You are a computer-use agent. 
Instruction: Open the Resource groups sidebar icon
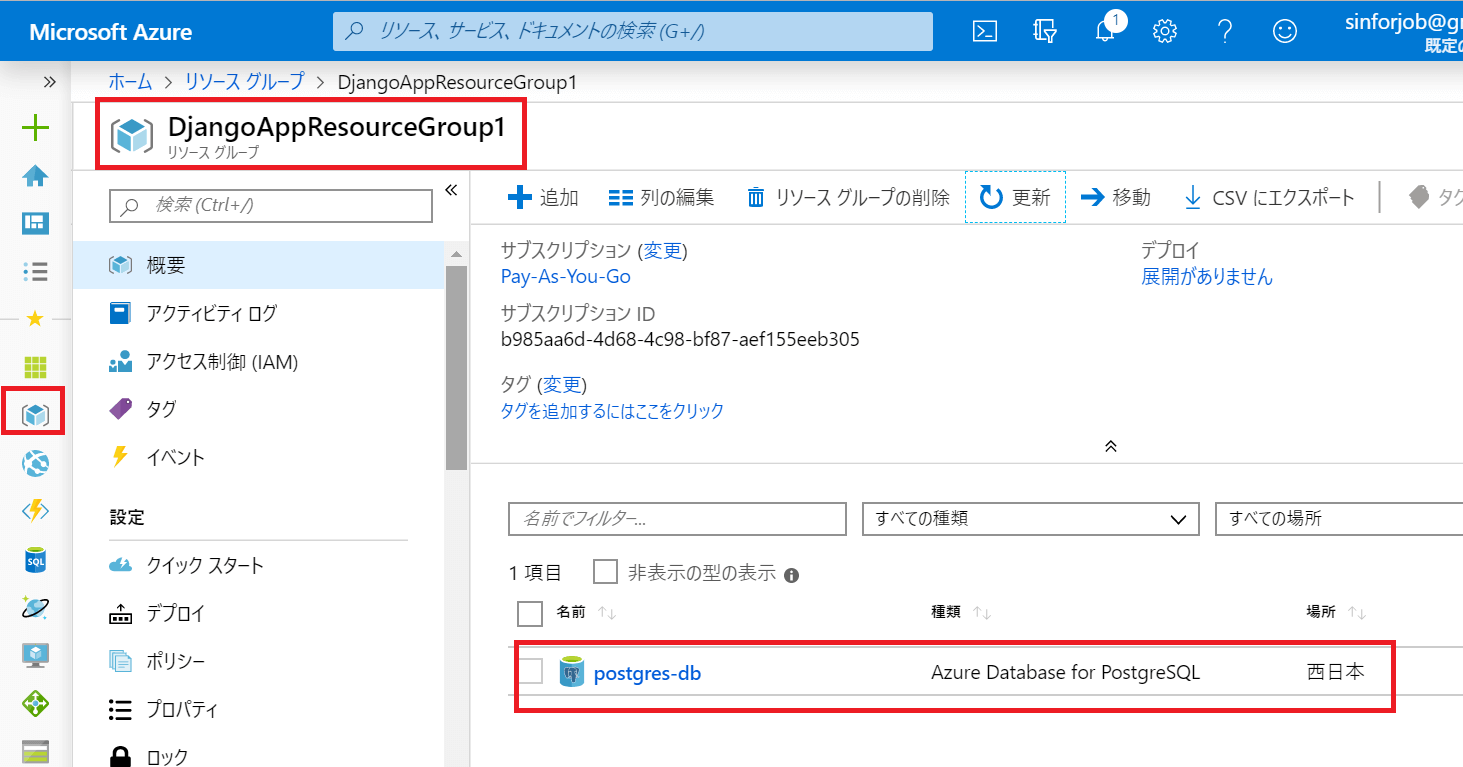click(x=34, y=411)
